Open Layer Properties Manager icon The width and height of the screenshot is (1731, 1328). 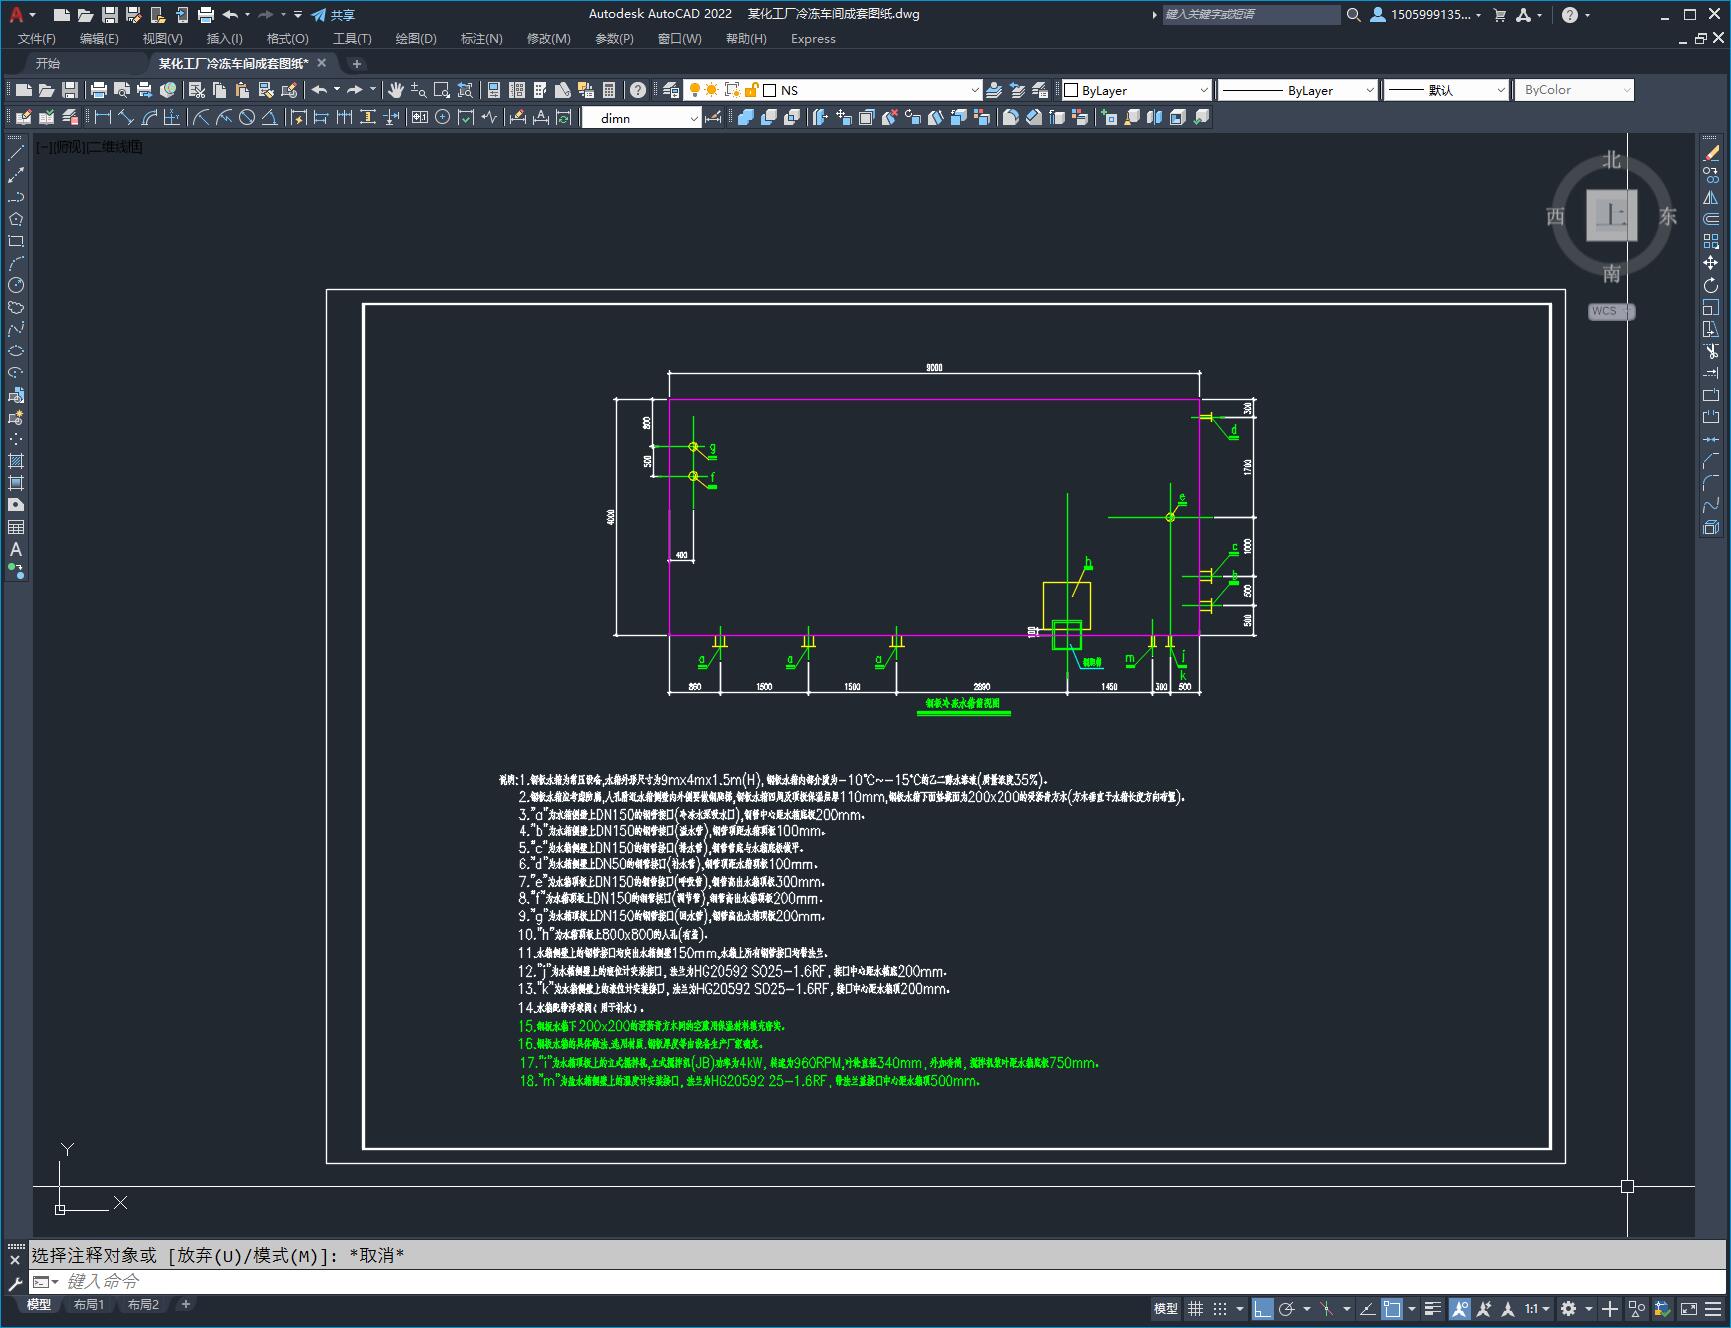pos(671,90)
